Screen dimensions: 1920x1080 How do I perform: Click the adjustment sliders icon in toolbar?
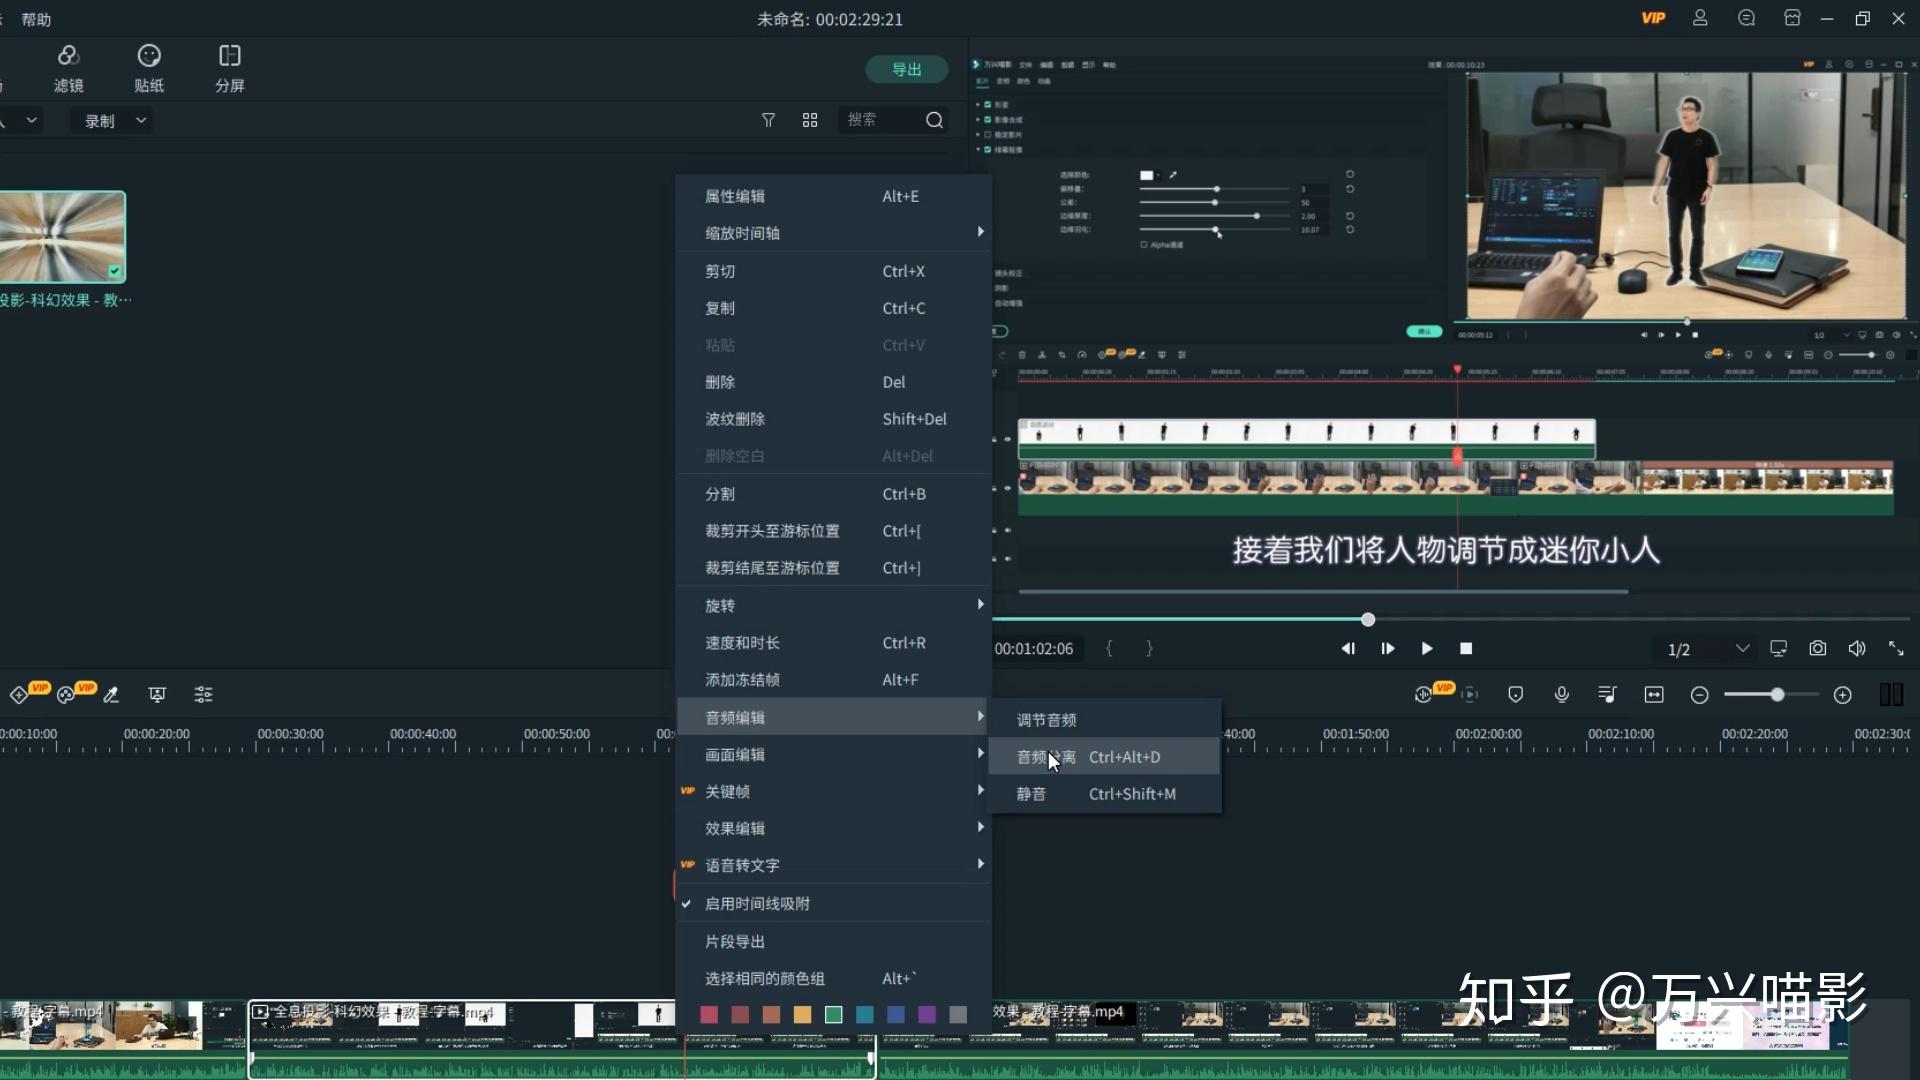pos(203,694)
